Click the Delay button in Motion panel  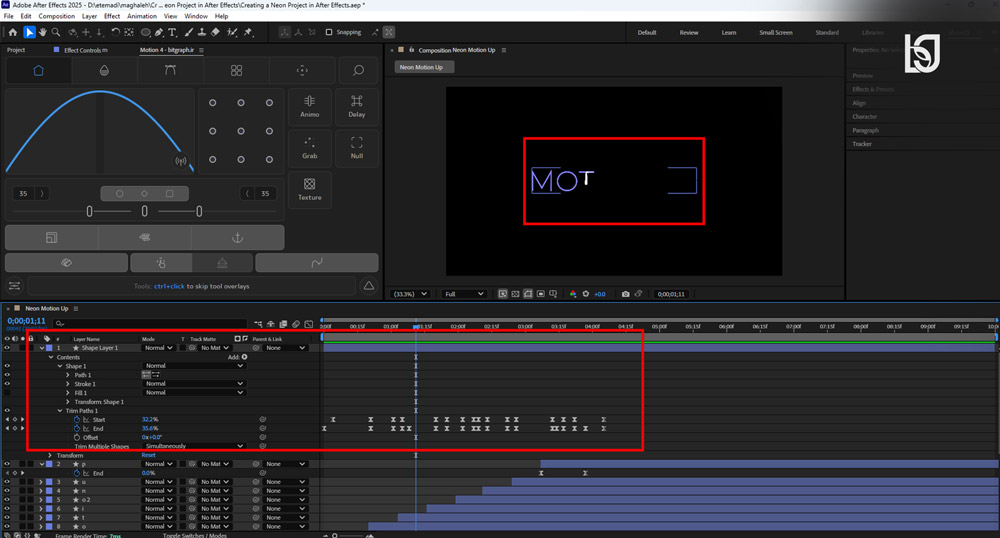pyautogui.click(x=357, y=106)
